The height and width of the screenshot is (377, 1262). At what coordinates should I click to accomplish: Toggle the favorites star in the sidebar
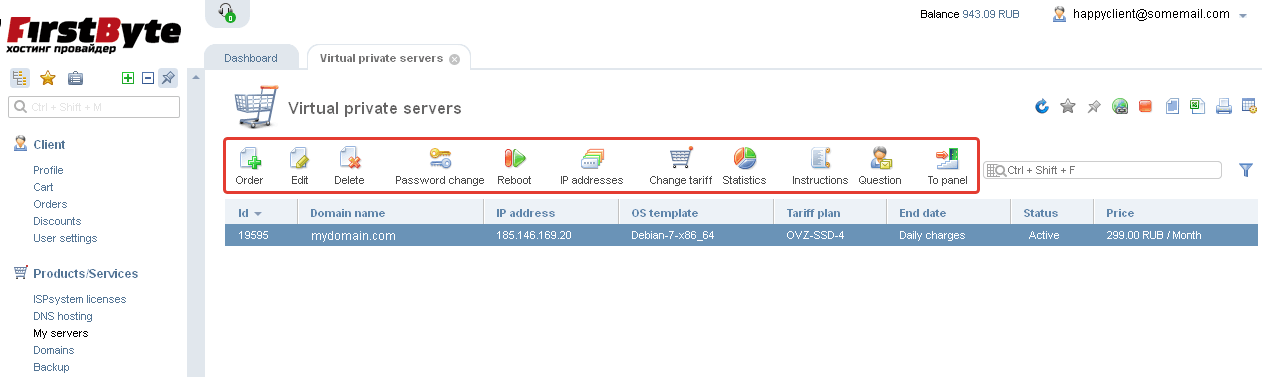click(47, 78)
